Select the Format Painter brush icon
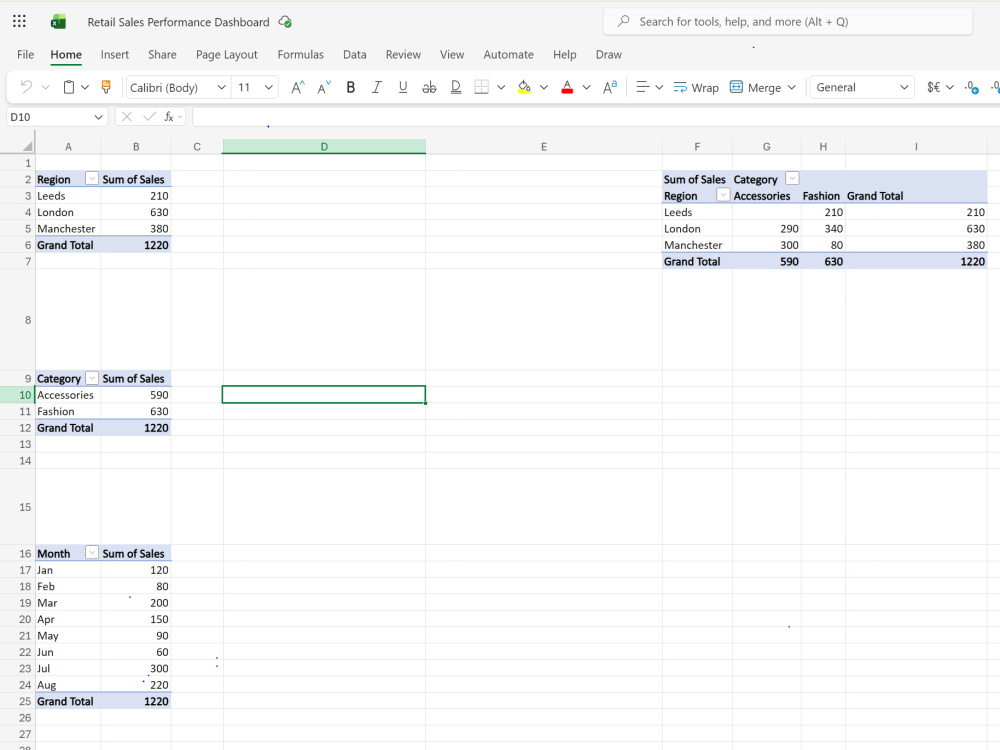 pyautogui.click(x=106, y=87)
